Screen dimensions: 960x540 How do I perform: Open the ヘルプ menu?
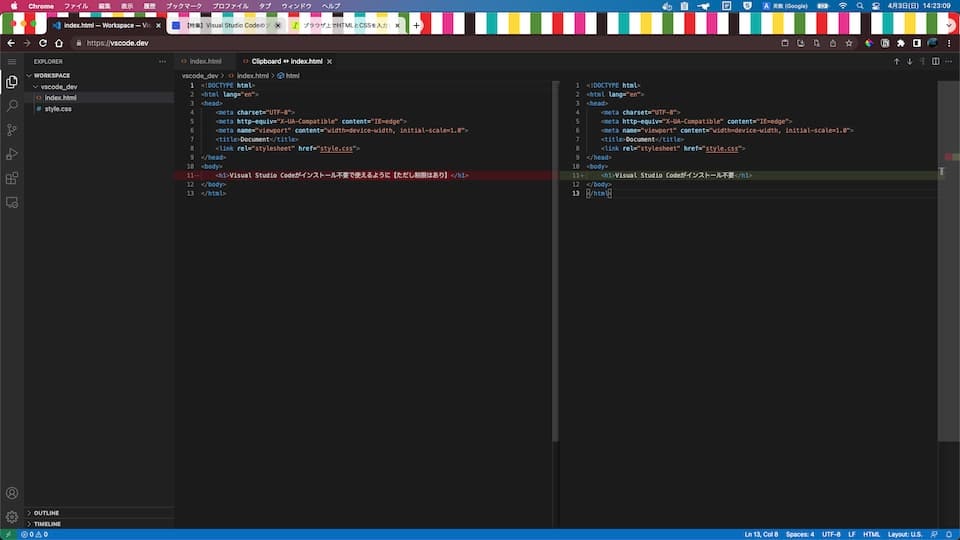click(x=331, y=6)
